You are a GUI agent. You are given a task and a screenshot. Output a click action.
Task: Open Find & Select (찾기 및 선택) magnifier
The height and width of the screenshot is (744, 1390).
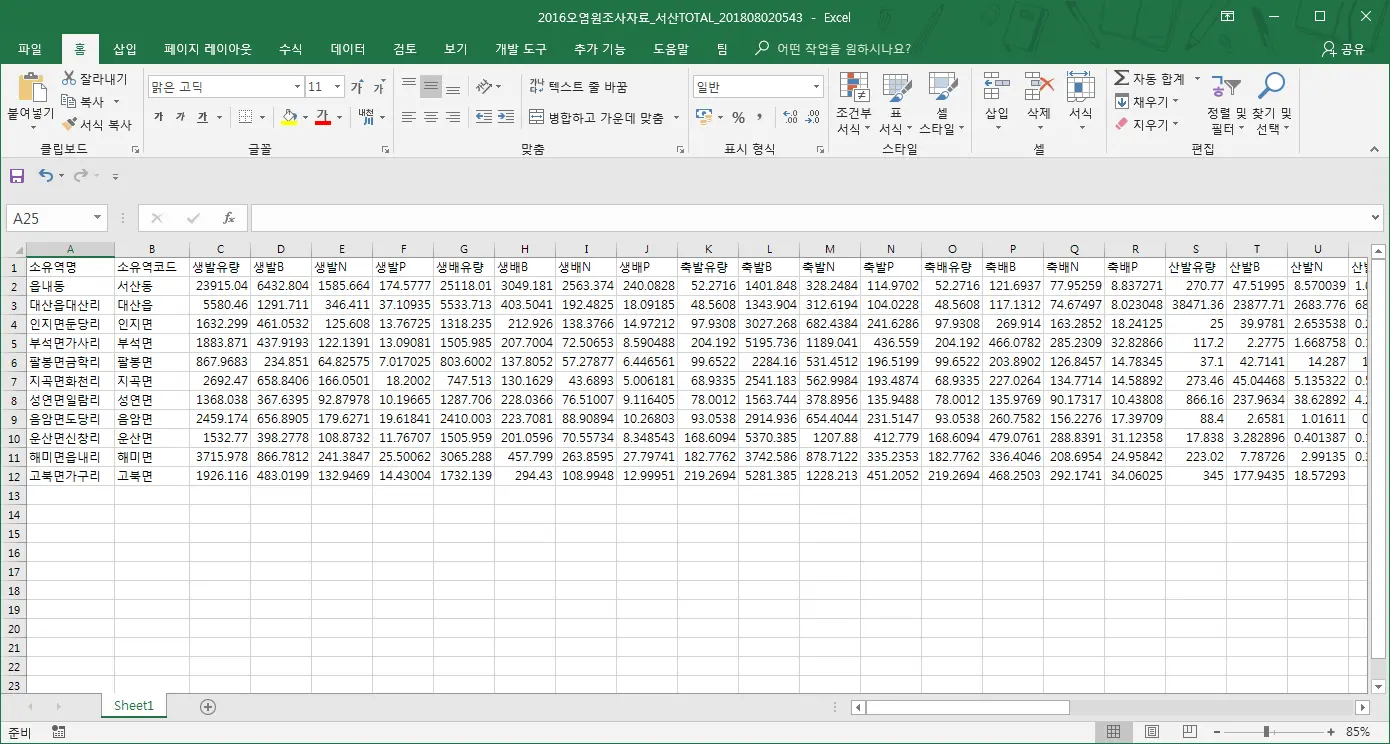tap(1272, 103)
